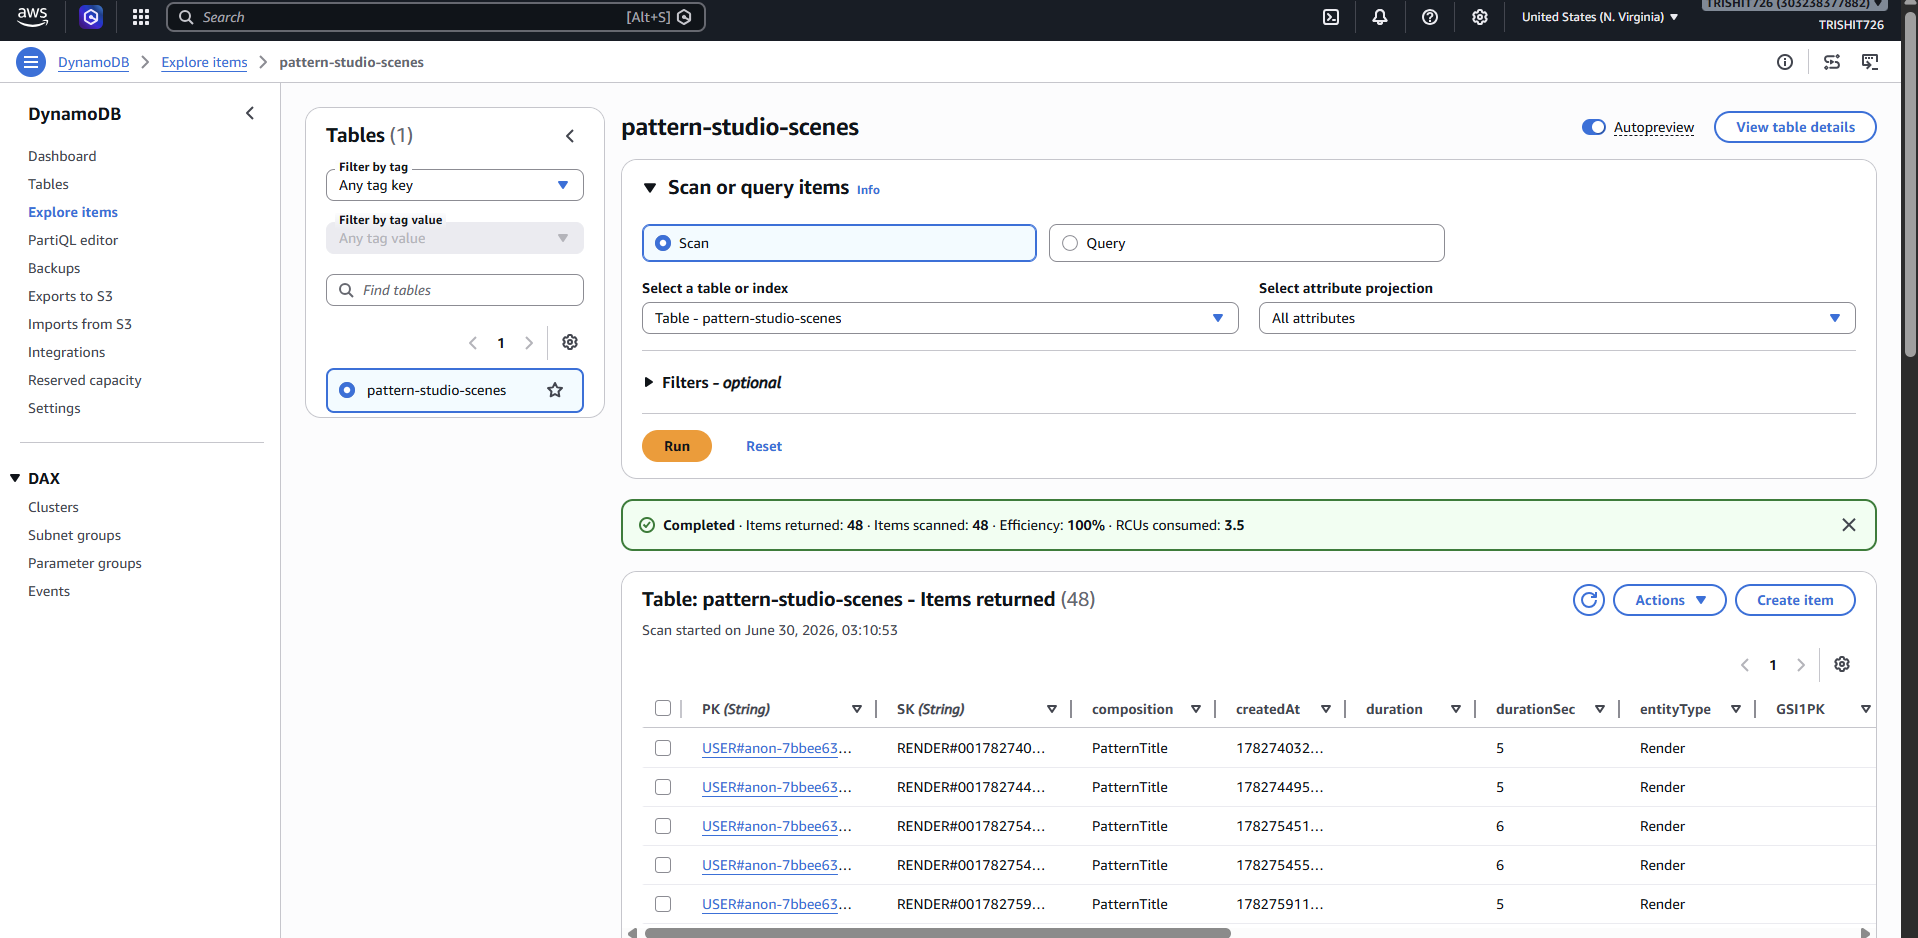Image resolution: width=1918 pixels, height=938 pixels.
Task: Check the row checkbox with createdAt 178275455
Action: [663, 865]
